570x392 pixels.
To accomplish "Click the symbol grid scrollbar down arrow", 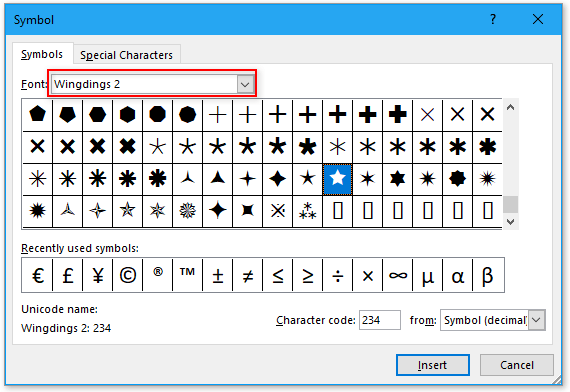I will pyautogui.click(x=510, y=222).
